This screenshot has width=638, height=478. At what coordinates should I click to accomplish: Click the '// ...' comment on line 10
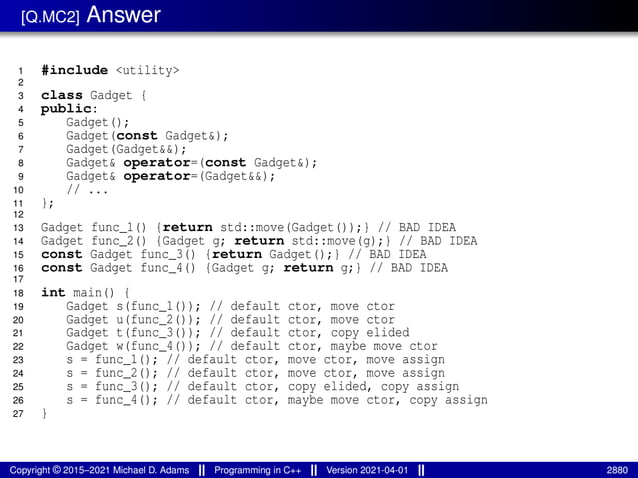pyautogui.click(x=87, y=190)
